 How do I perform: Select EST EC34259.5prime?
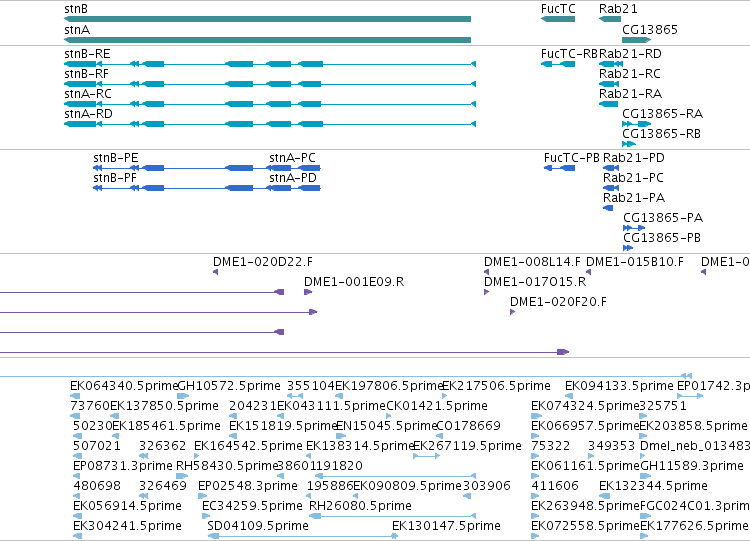(x=206, y=517)
